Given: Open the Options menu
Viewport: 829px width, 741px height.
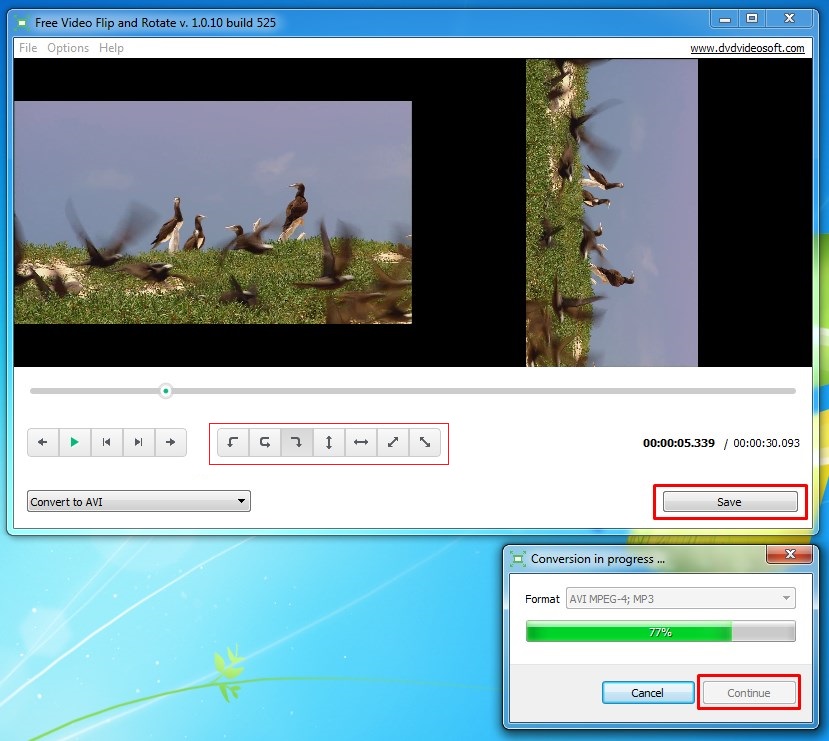Looking at the screenshot, I should (x=68, y=48).
